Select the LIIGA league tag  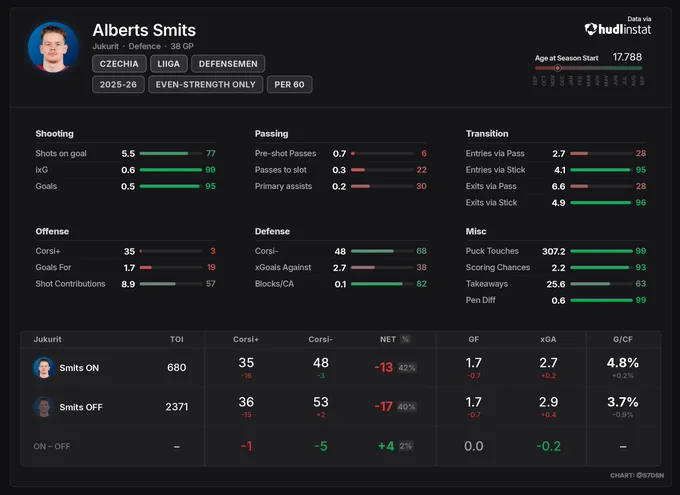point(168,64)
